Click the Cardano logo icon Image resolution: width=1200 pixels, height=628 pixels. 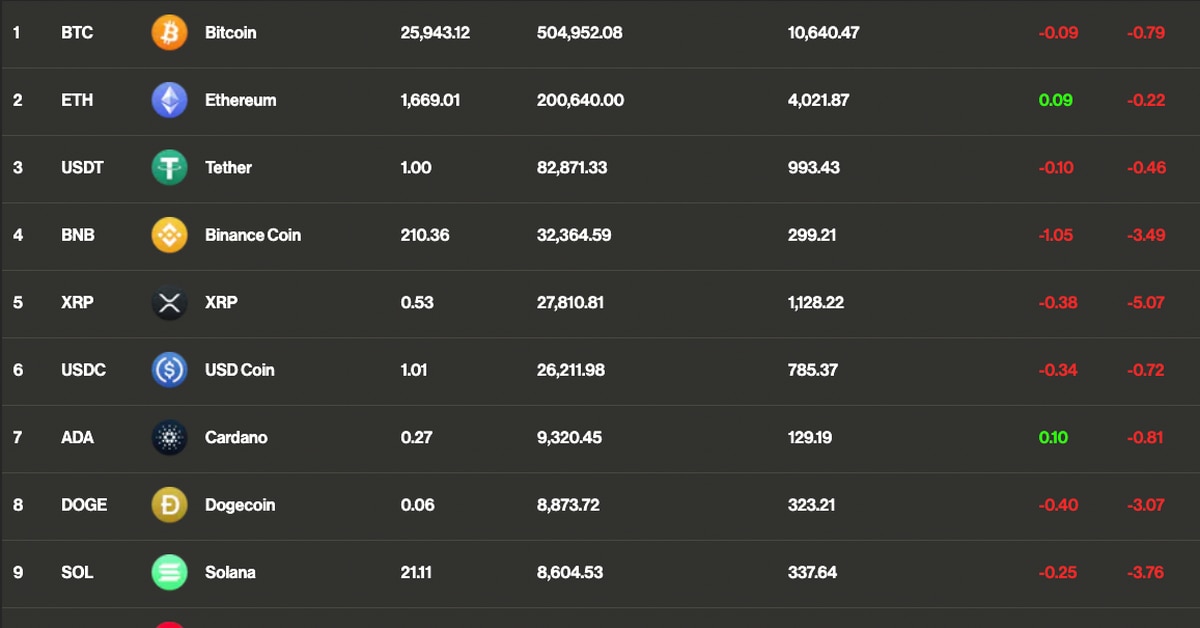point(169,437)
